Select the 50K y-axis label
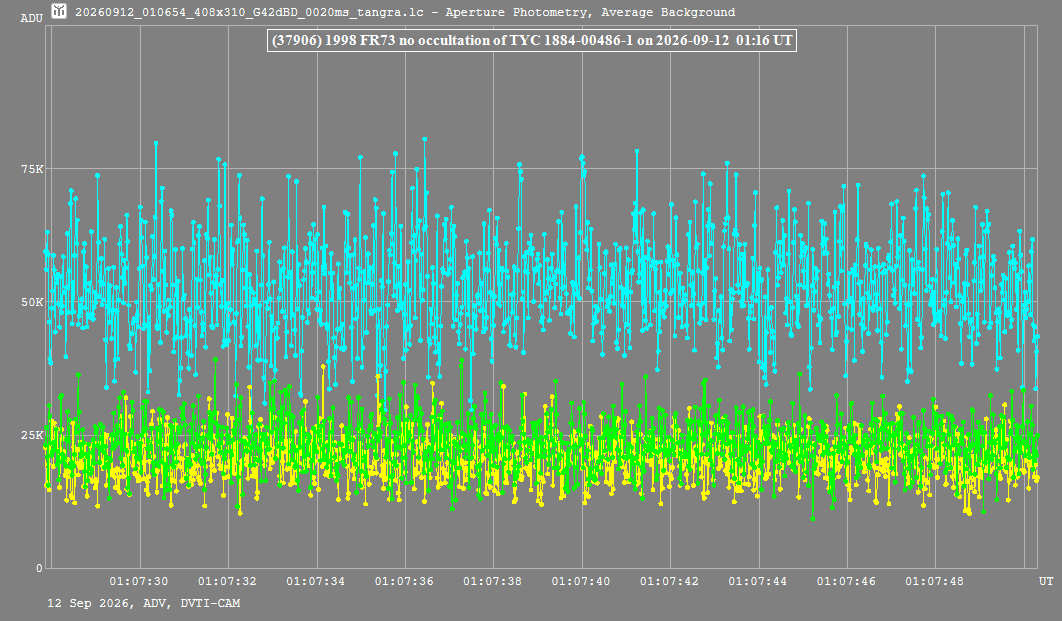Image resolution: width=1062 pixels, height=621 pixels. (32, 302)
